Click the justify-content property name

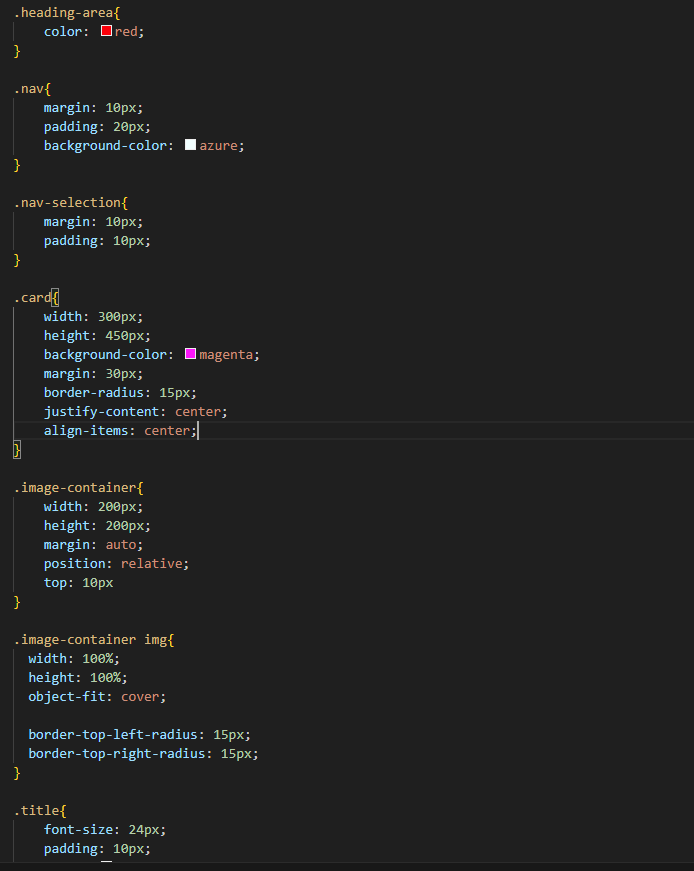pos(101,411)
